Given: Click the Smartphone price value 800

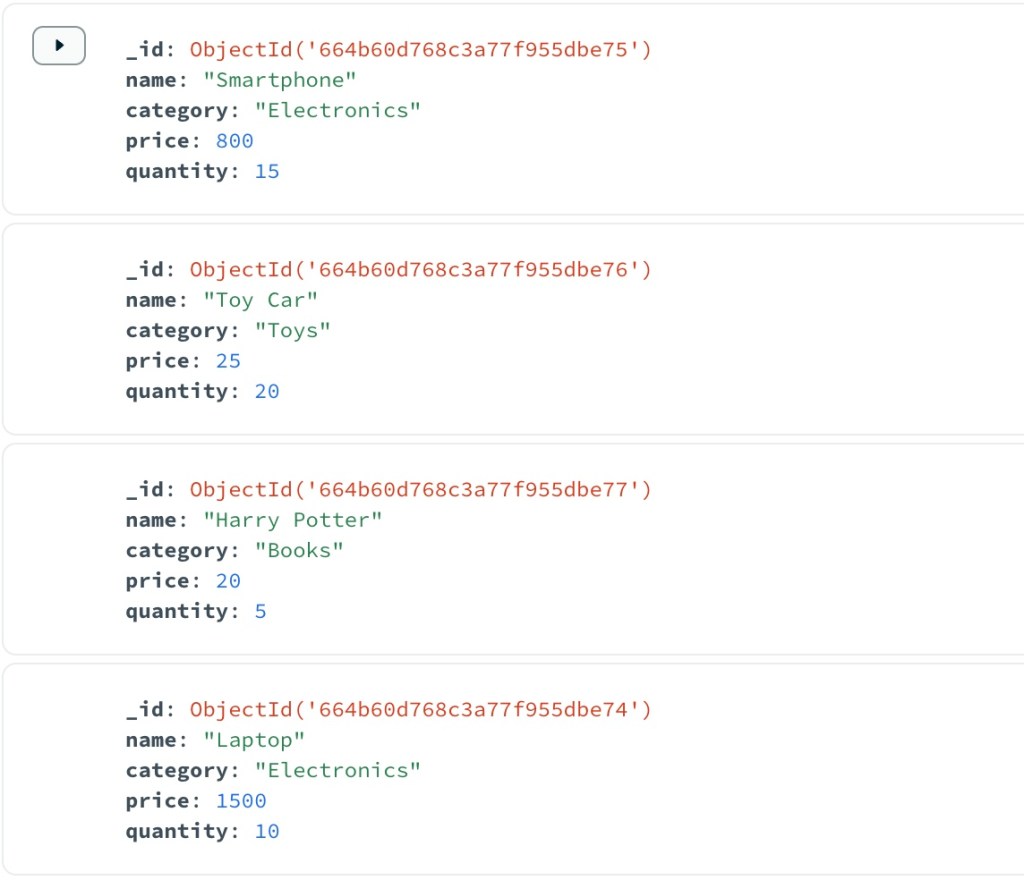Looking at the screenshot, I should 235,141.
